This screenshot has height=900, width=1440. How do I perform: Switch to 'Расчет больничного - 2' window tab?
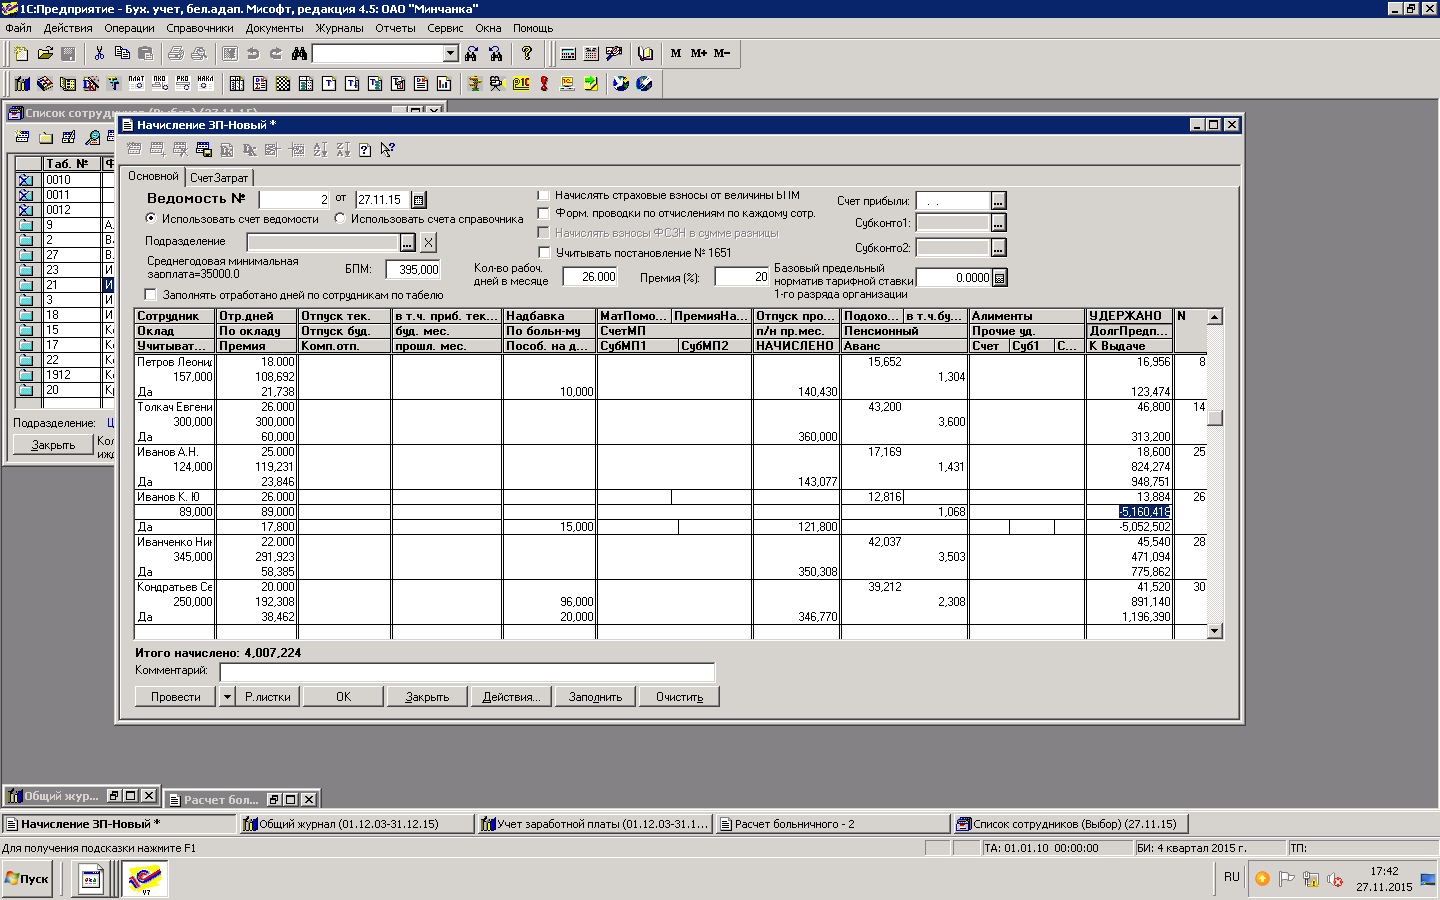coord(832,824)
